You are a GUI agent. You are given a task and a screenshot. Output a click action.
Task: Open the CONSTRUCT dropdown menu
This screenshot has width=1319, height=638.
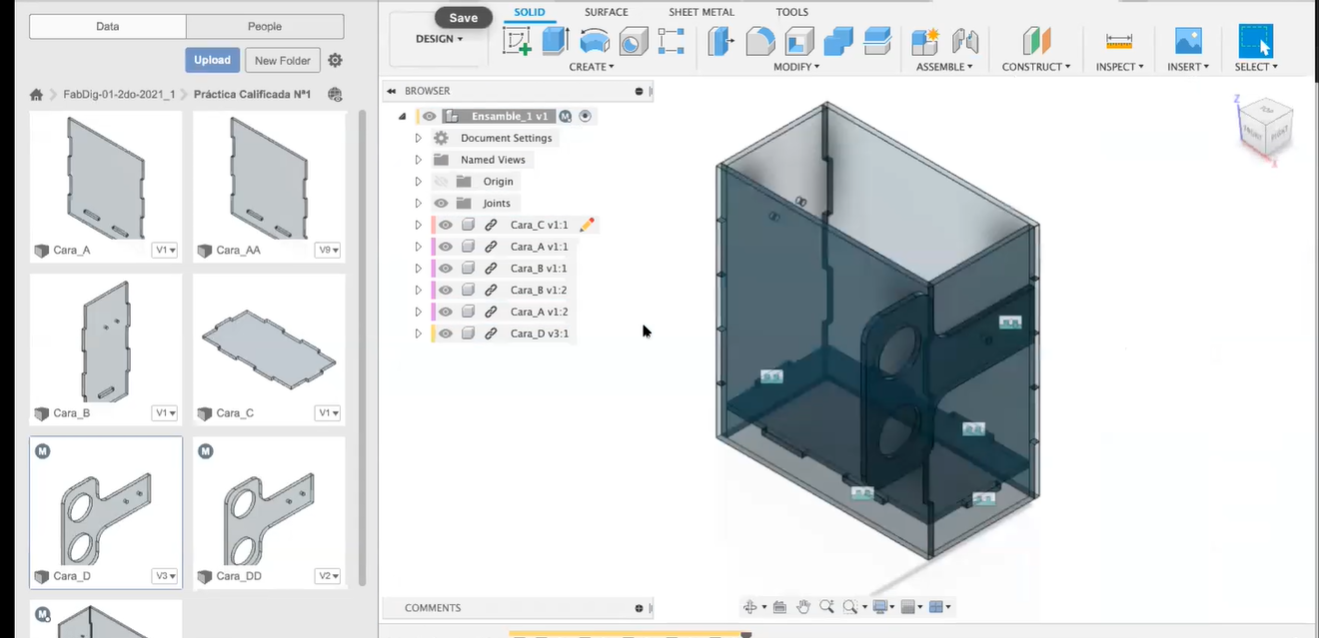pyautogui.click(x=1036, y=67)
